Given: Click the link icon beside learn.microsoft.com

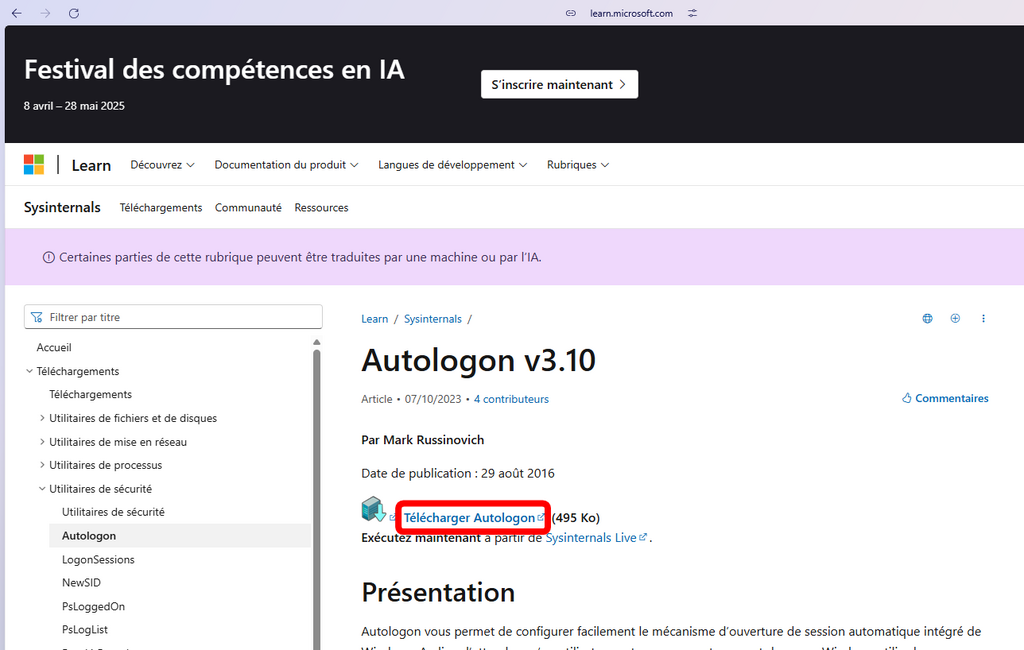Looking at the screenshot, I should point(571,13).
